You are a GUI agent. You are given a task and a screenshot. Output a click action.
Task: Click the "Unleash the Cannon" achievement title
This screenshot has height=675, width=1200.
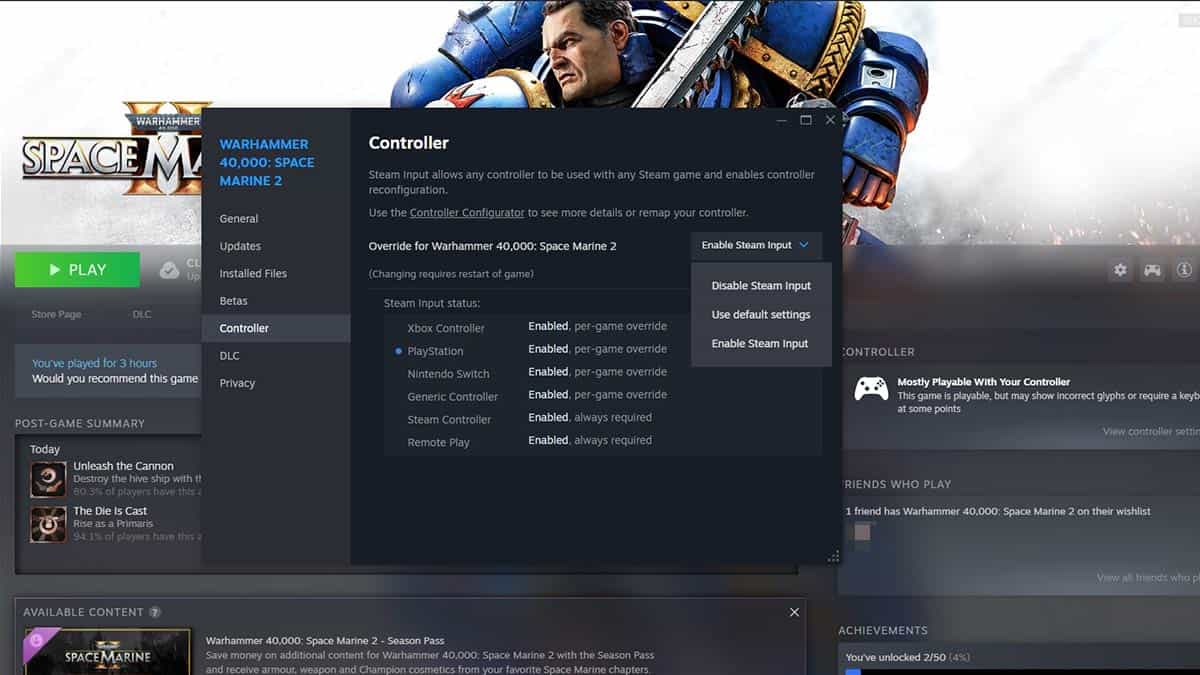tap(123, 466)
